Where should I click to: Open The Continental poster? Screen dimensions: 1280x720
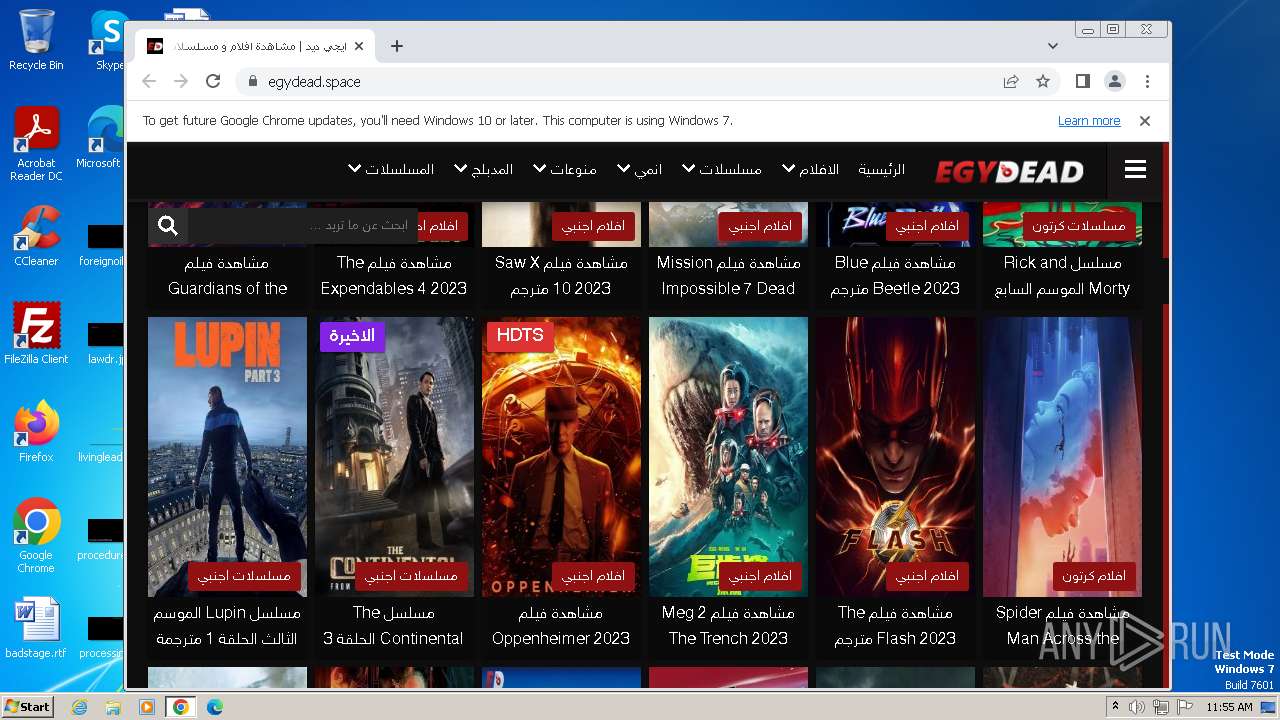click(x=394, y=457)
